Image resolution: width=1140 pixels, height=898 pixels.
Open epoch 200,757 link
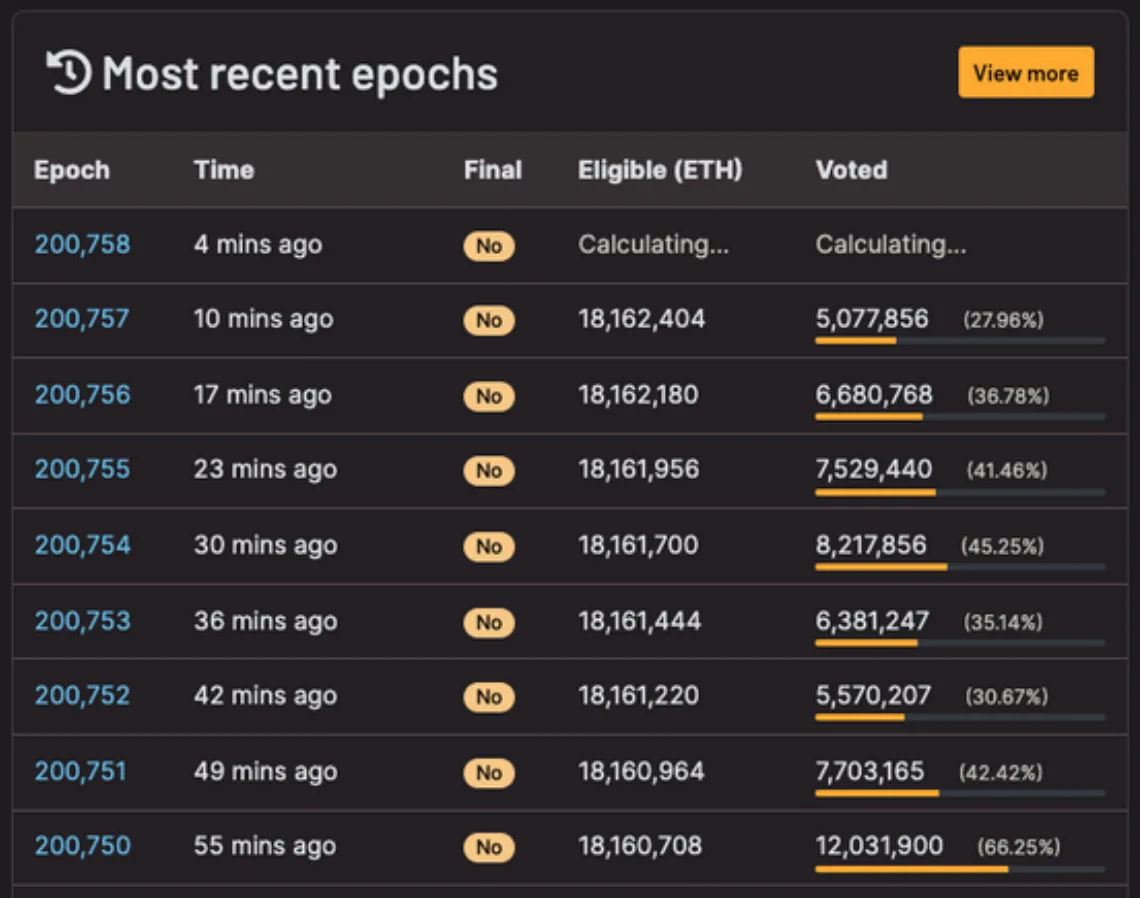click(x=82, y=318)
